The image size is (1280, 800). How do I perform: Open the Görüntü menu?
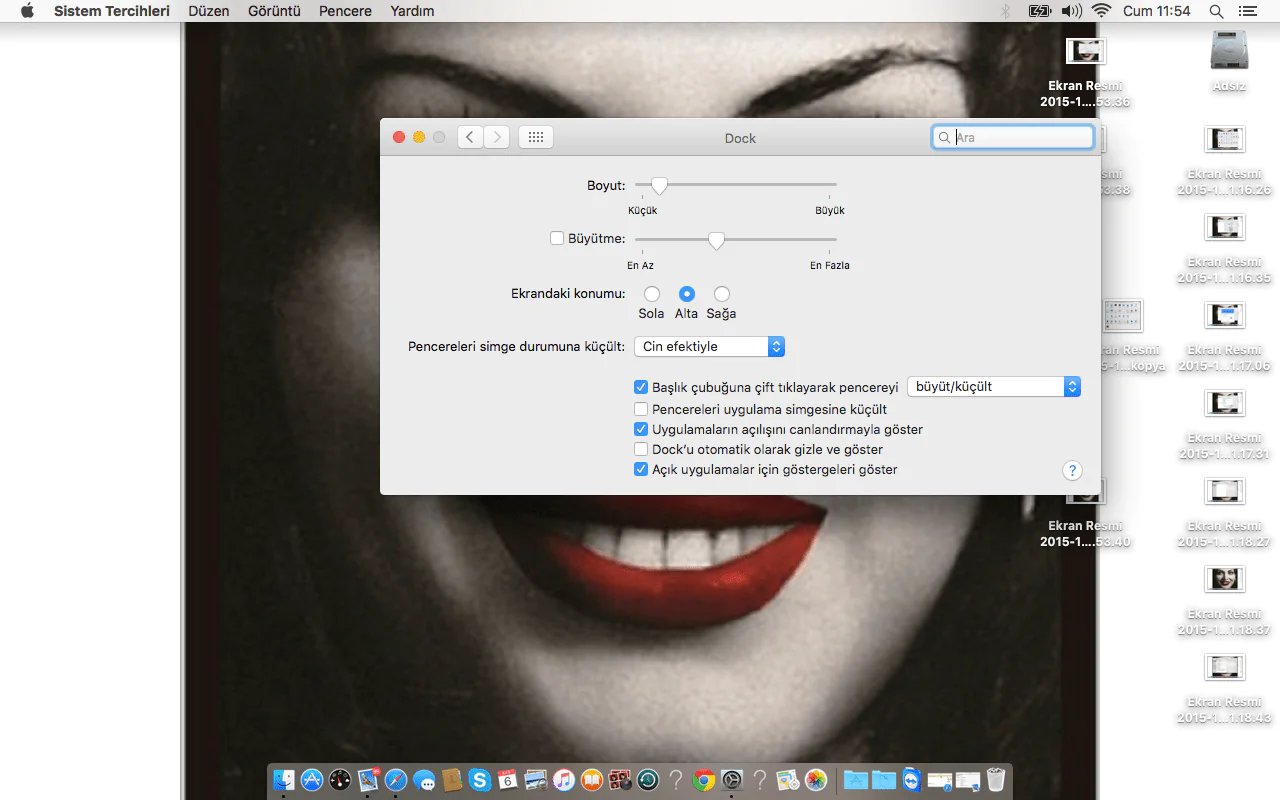[x=274, y=11]
